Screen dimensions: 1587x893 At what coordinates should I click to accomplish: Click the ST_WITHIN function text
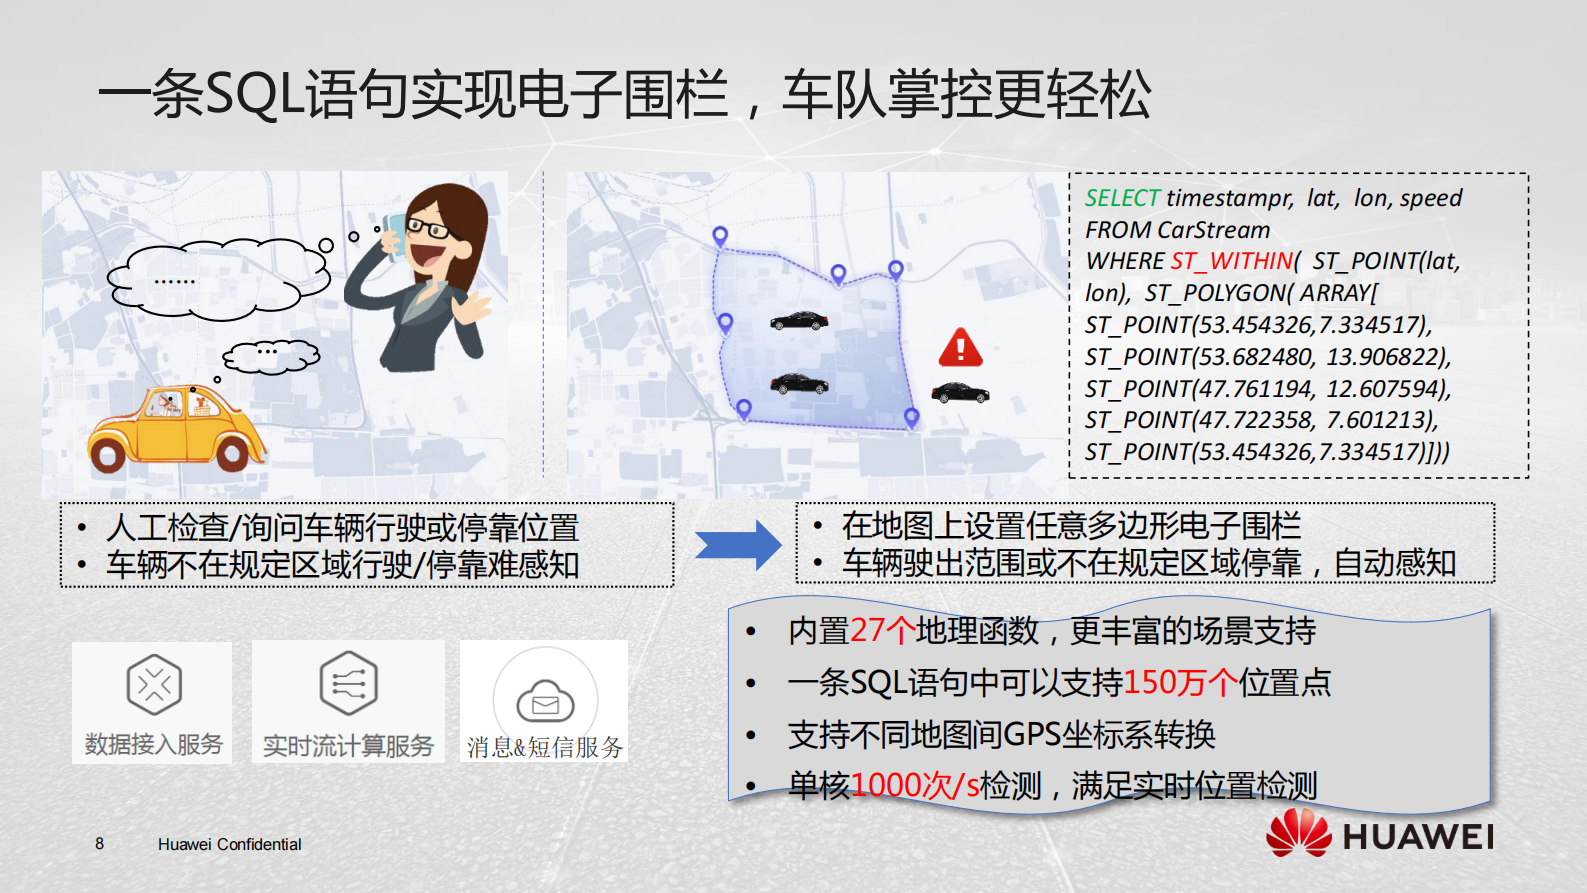pos(1231,261)
